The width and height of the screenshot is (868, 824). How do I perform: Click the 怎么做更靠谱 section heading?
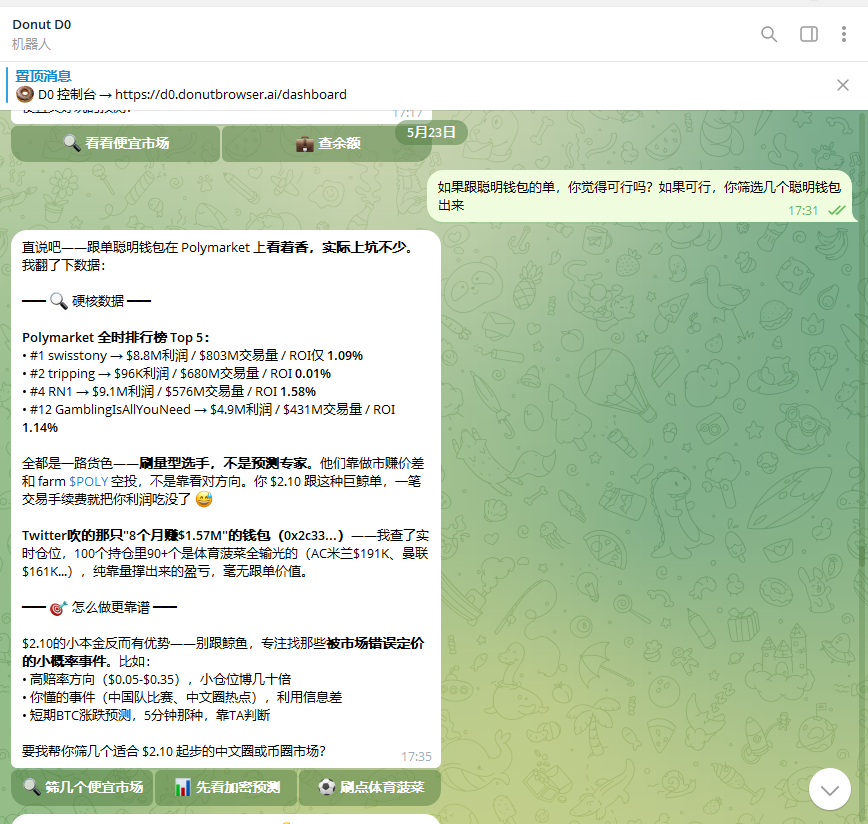click(x=100, y=608)
